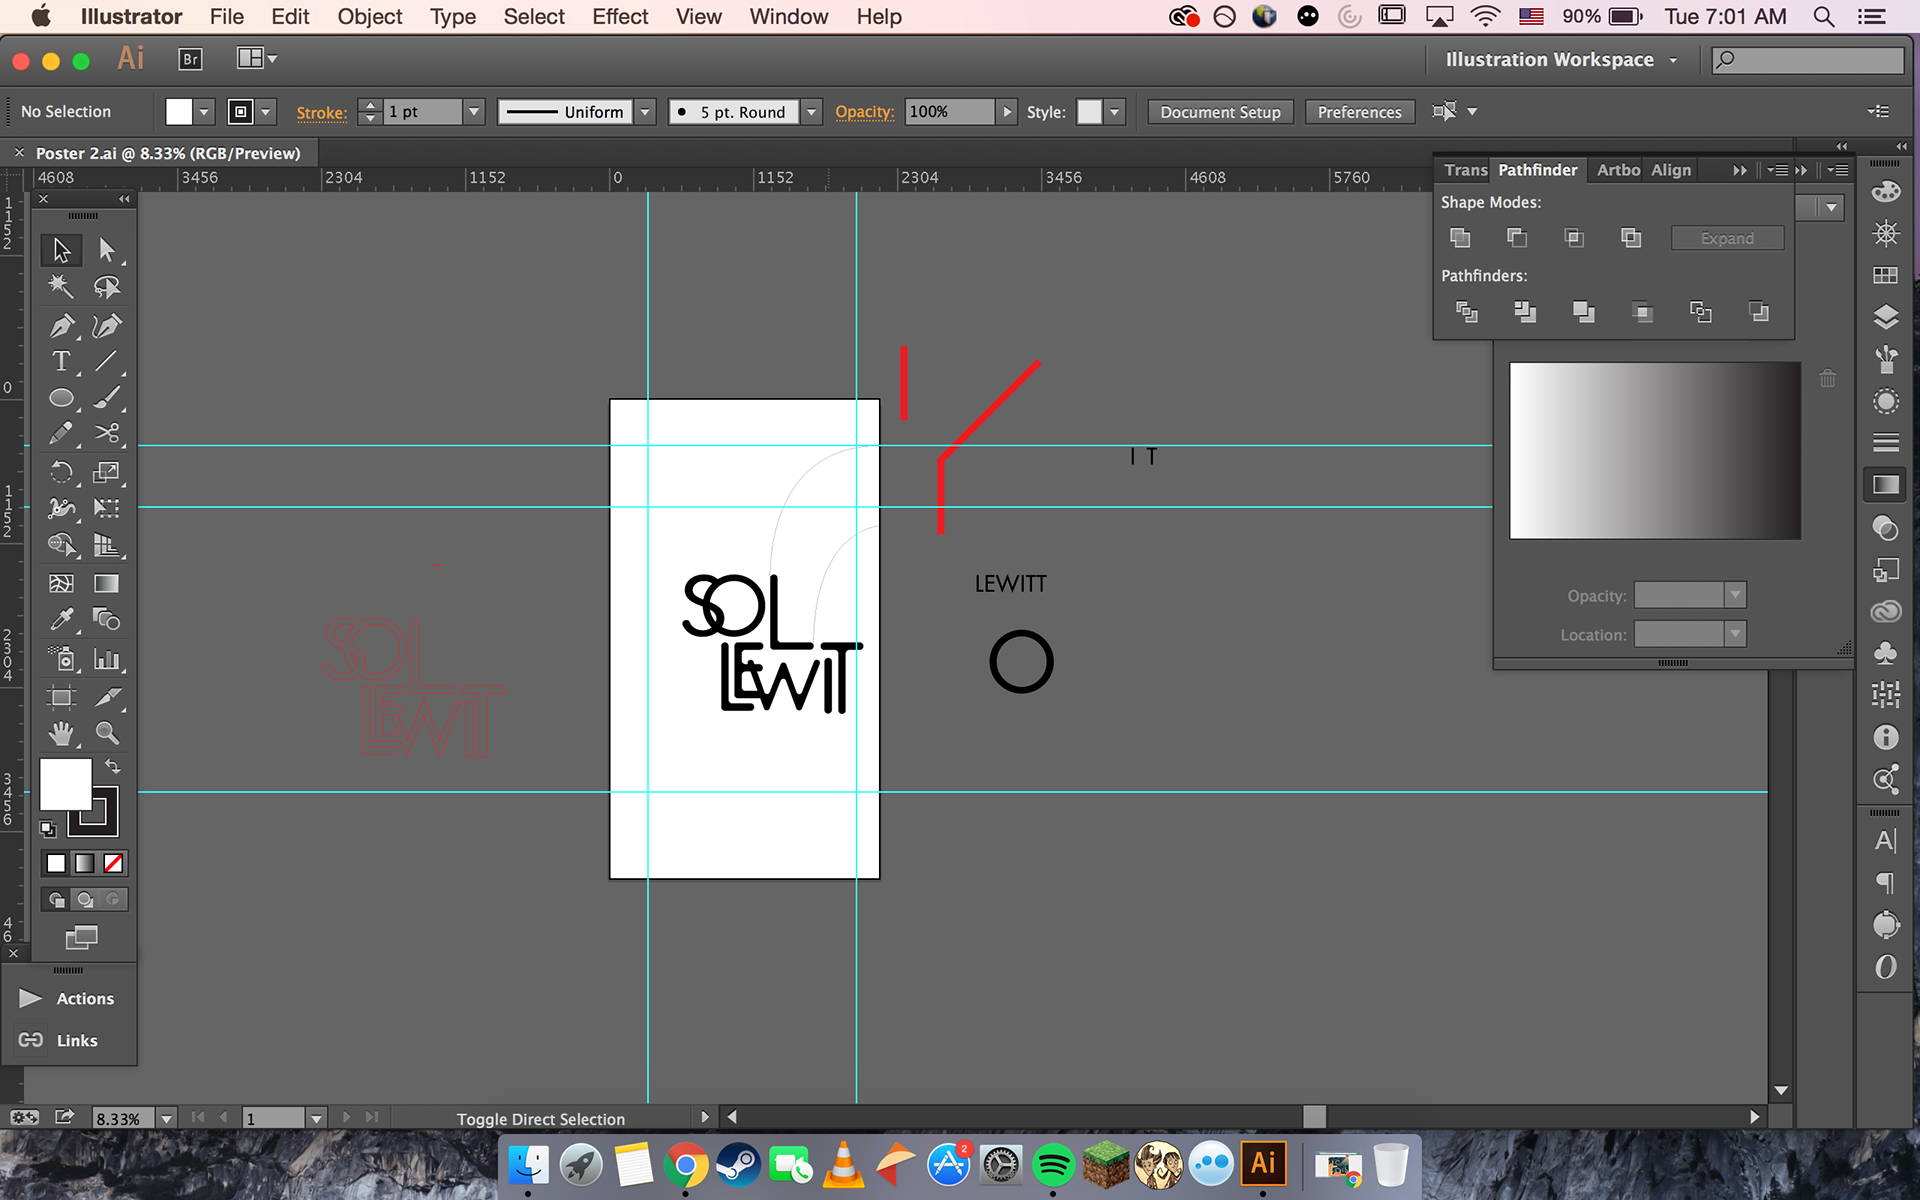Select the Magic Wand tool

tap(61, 288)
